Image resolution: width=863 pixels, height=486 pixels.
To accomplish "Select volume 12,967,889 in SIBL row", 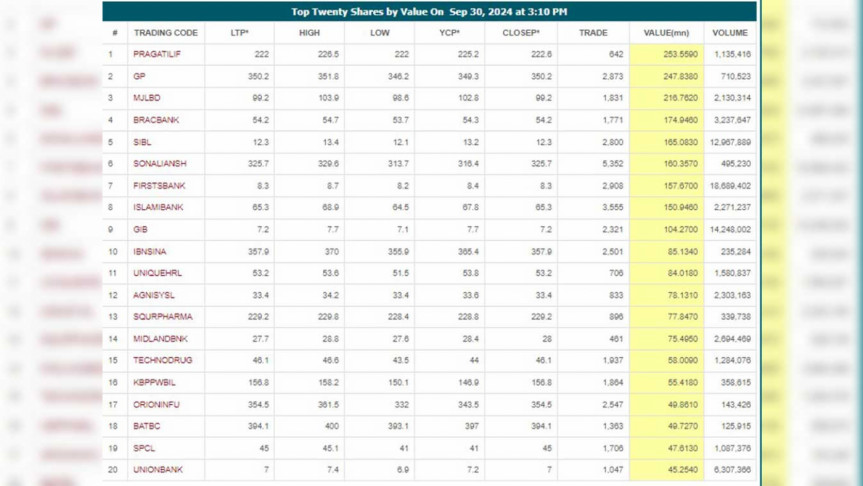I will [730, 142].
